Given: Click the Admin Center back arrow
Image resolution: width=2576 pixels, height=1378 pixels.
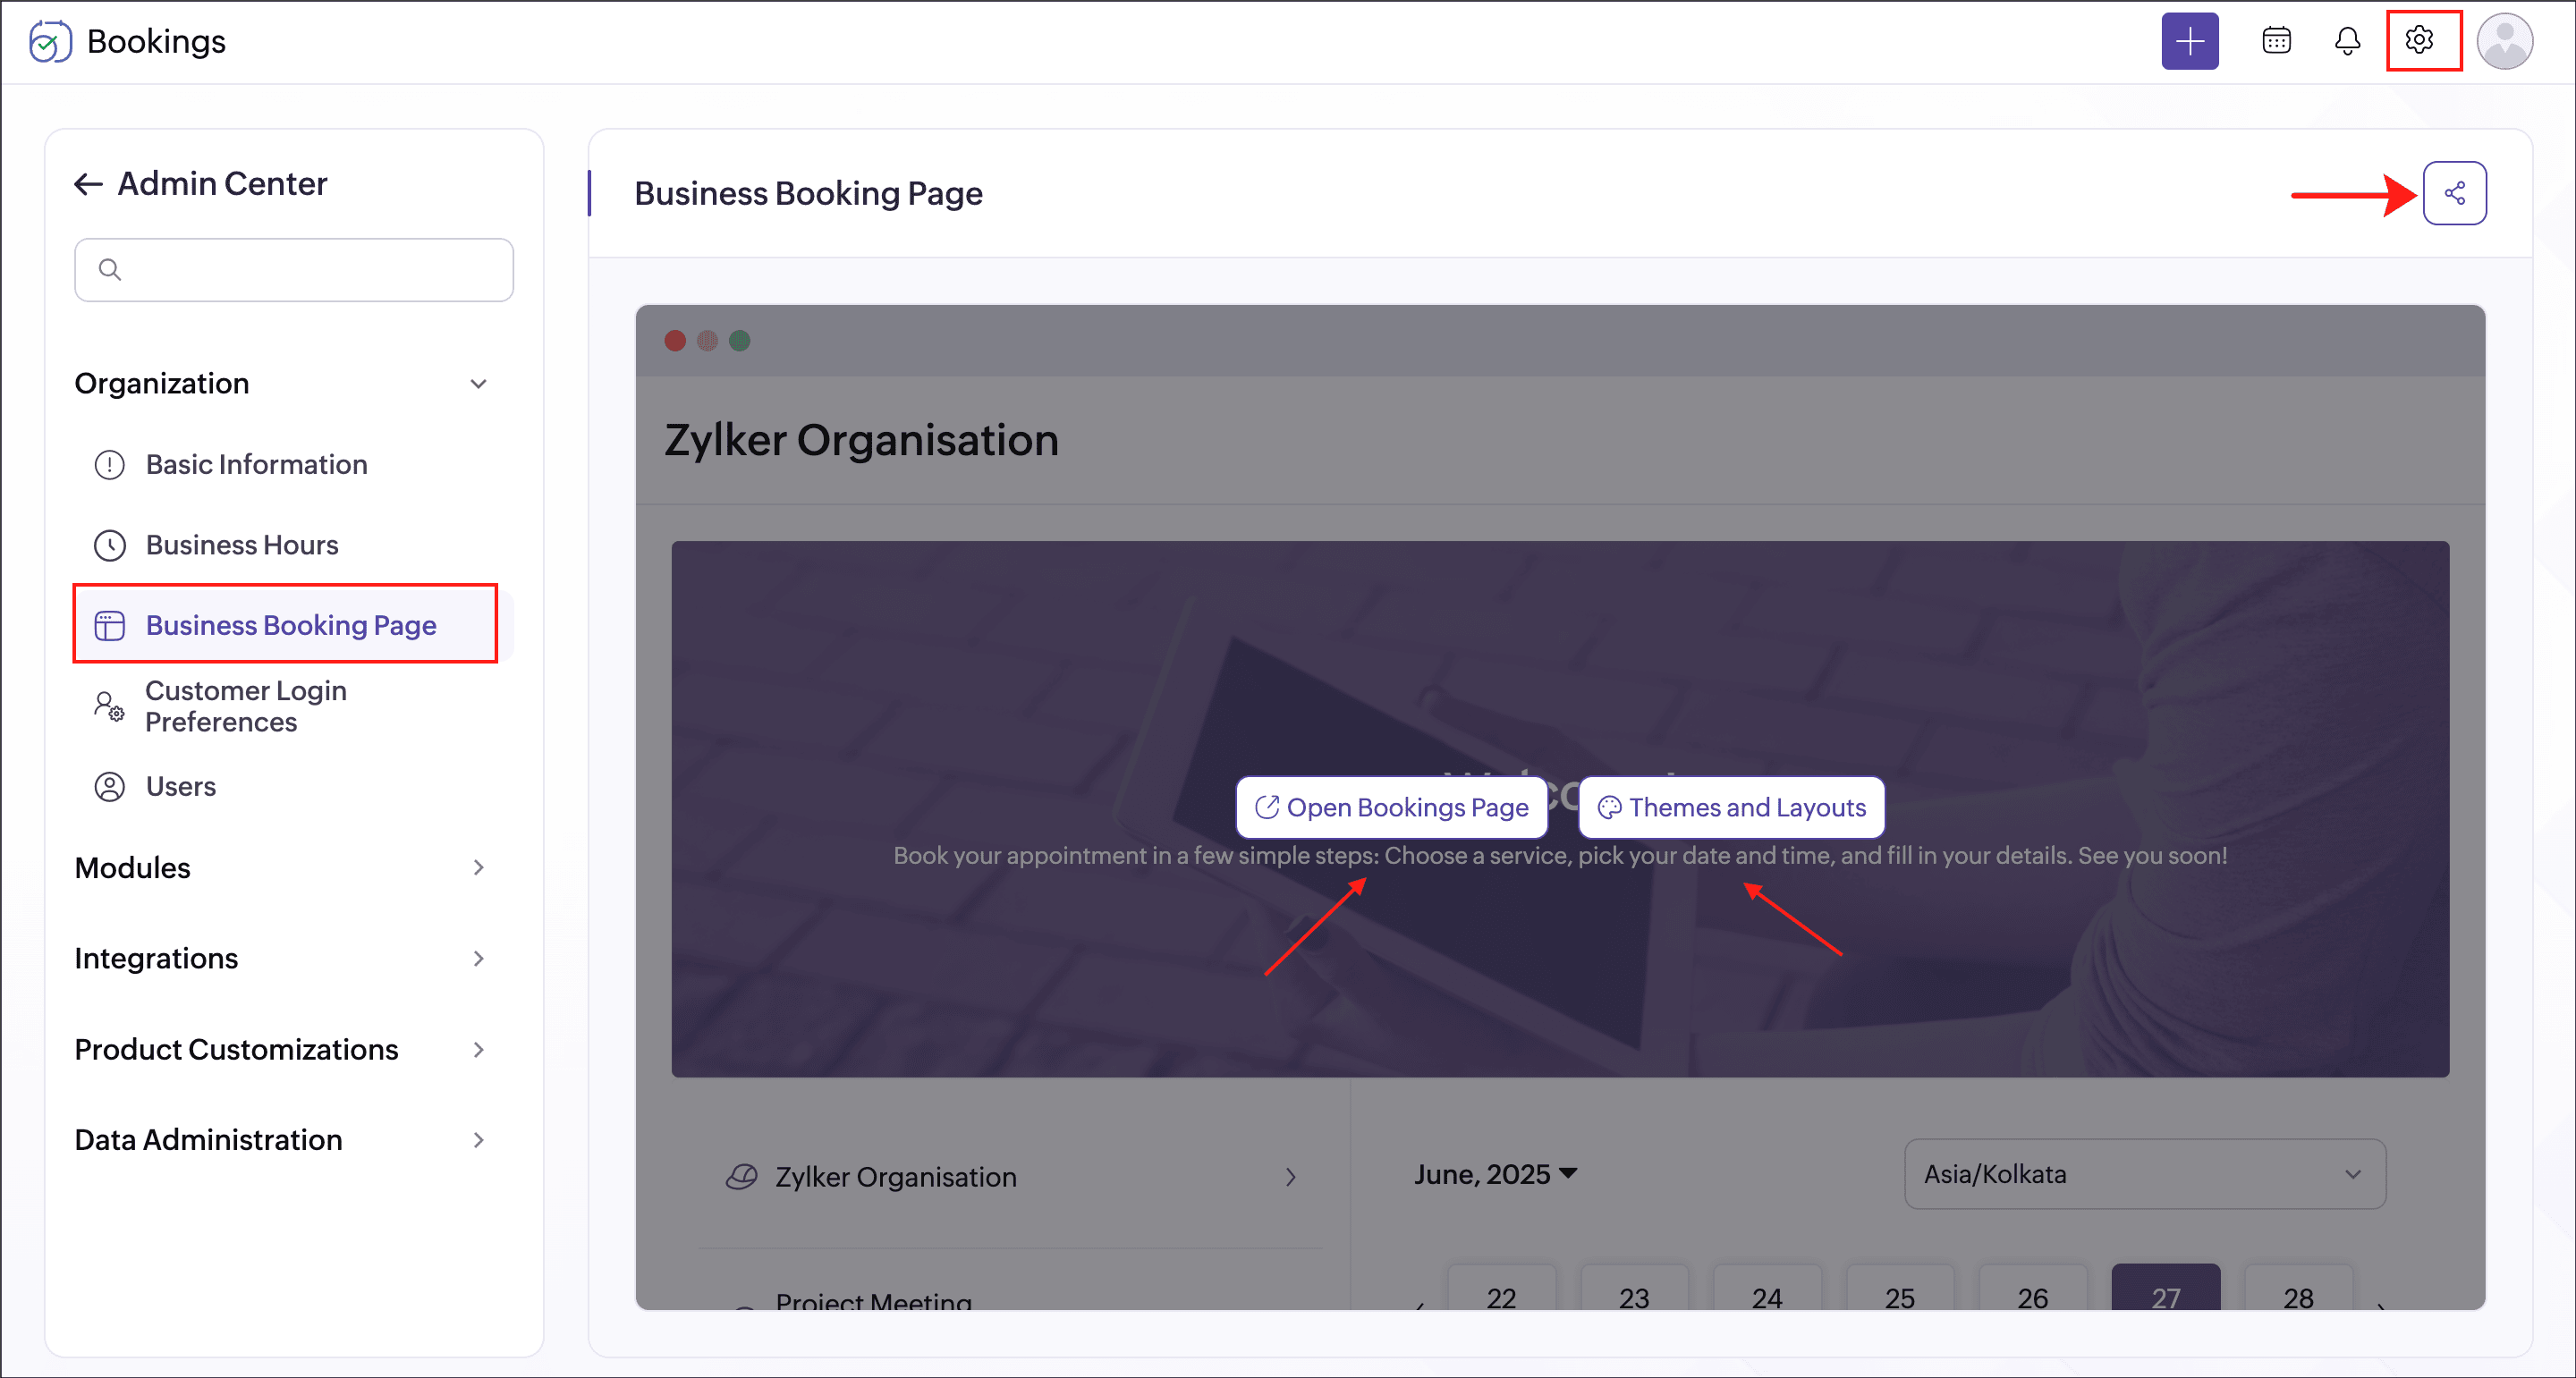Looking at the screenshot, I should tap(88, 184).
